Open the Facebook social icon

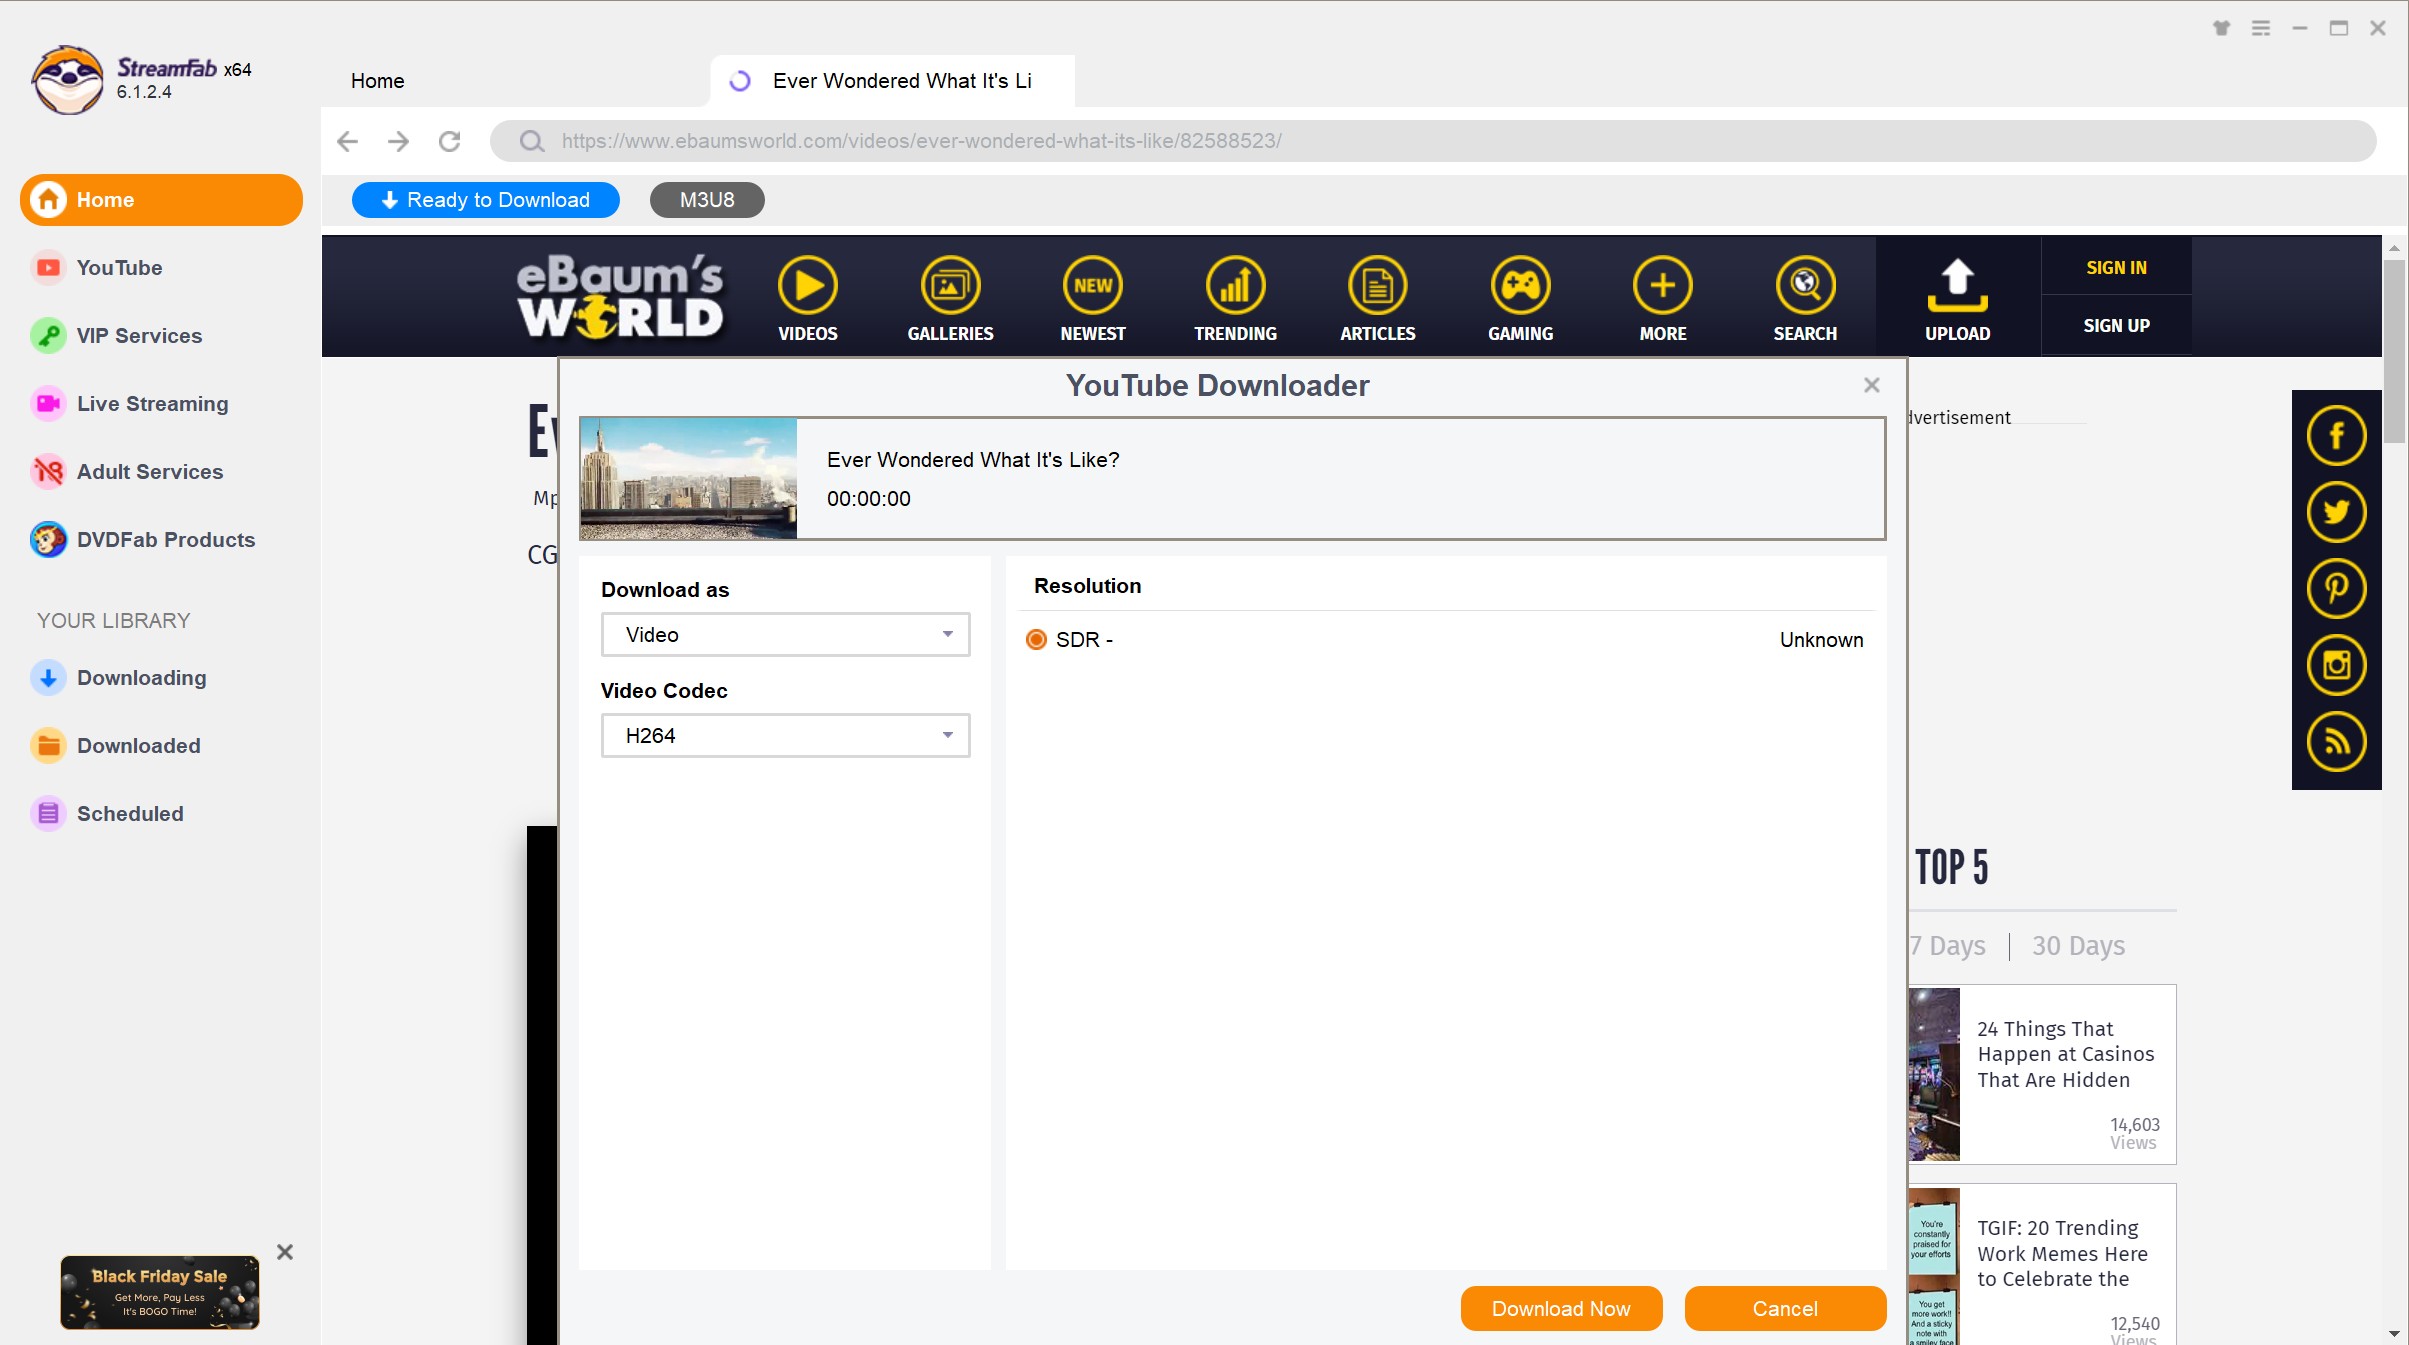pyautogui.click(x=2336, y=436)
